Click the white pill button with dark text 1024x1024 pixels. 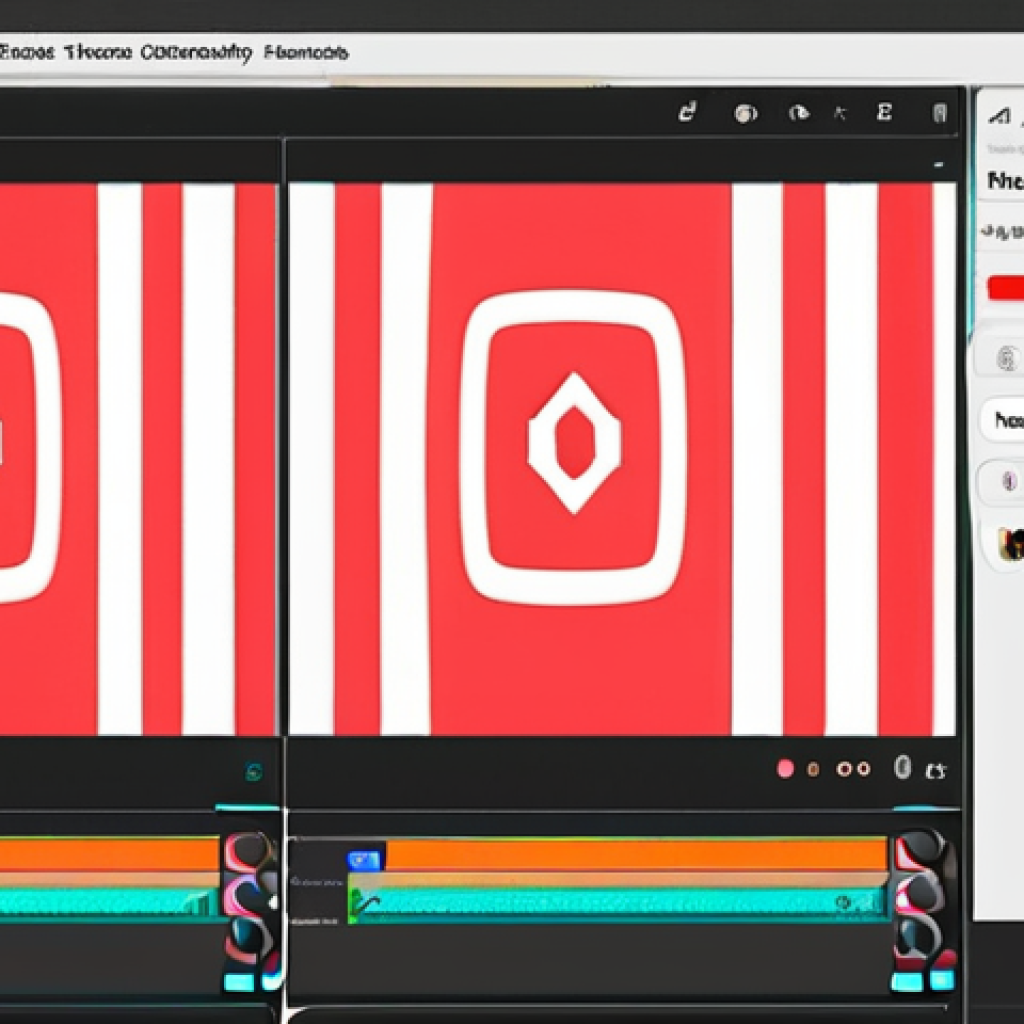coord(1003,420)
